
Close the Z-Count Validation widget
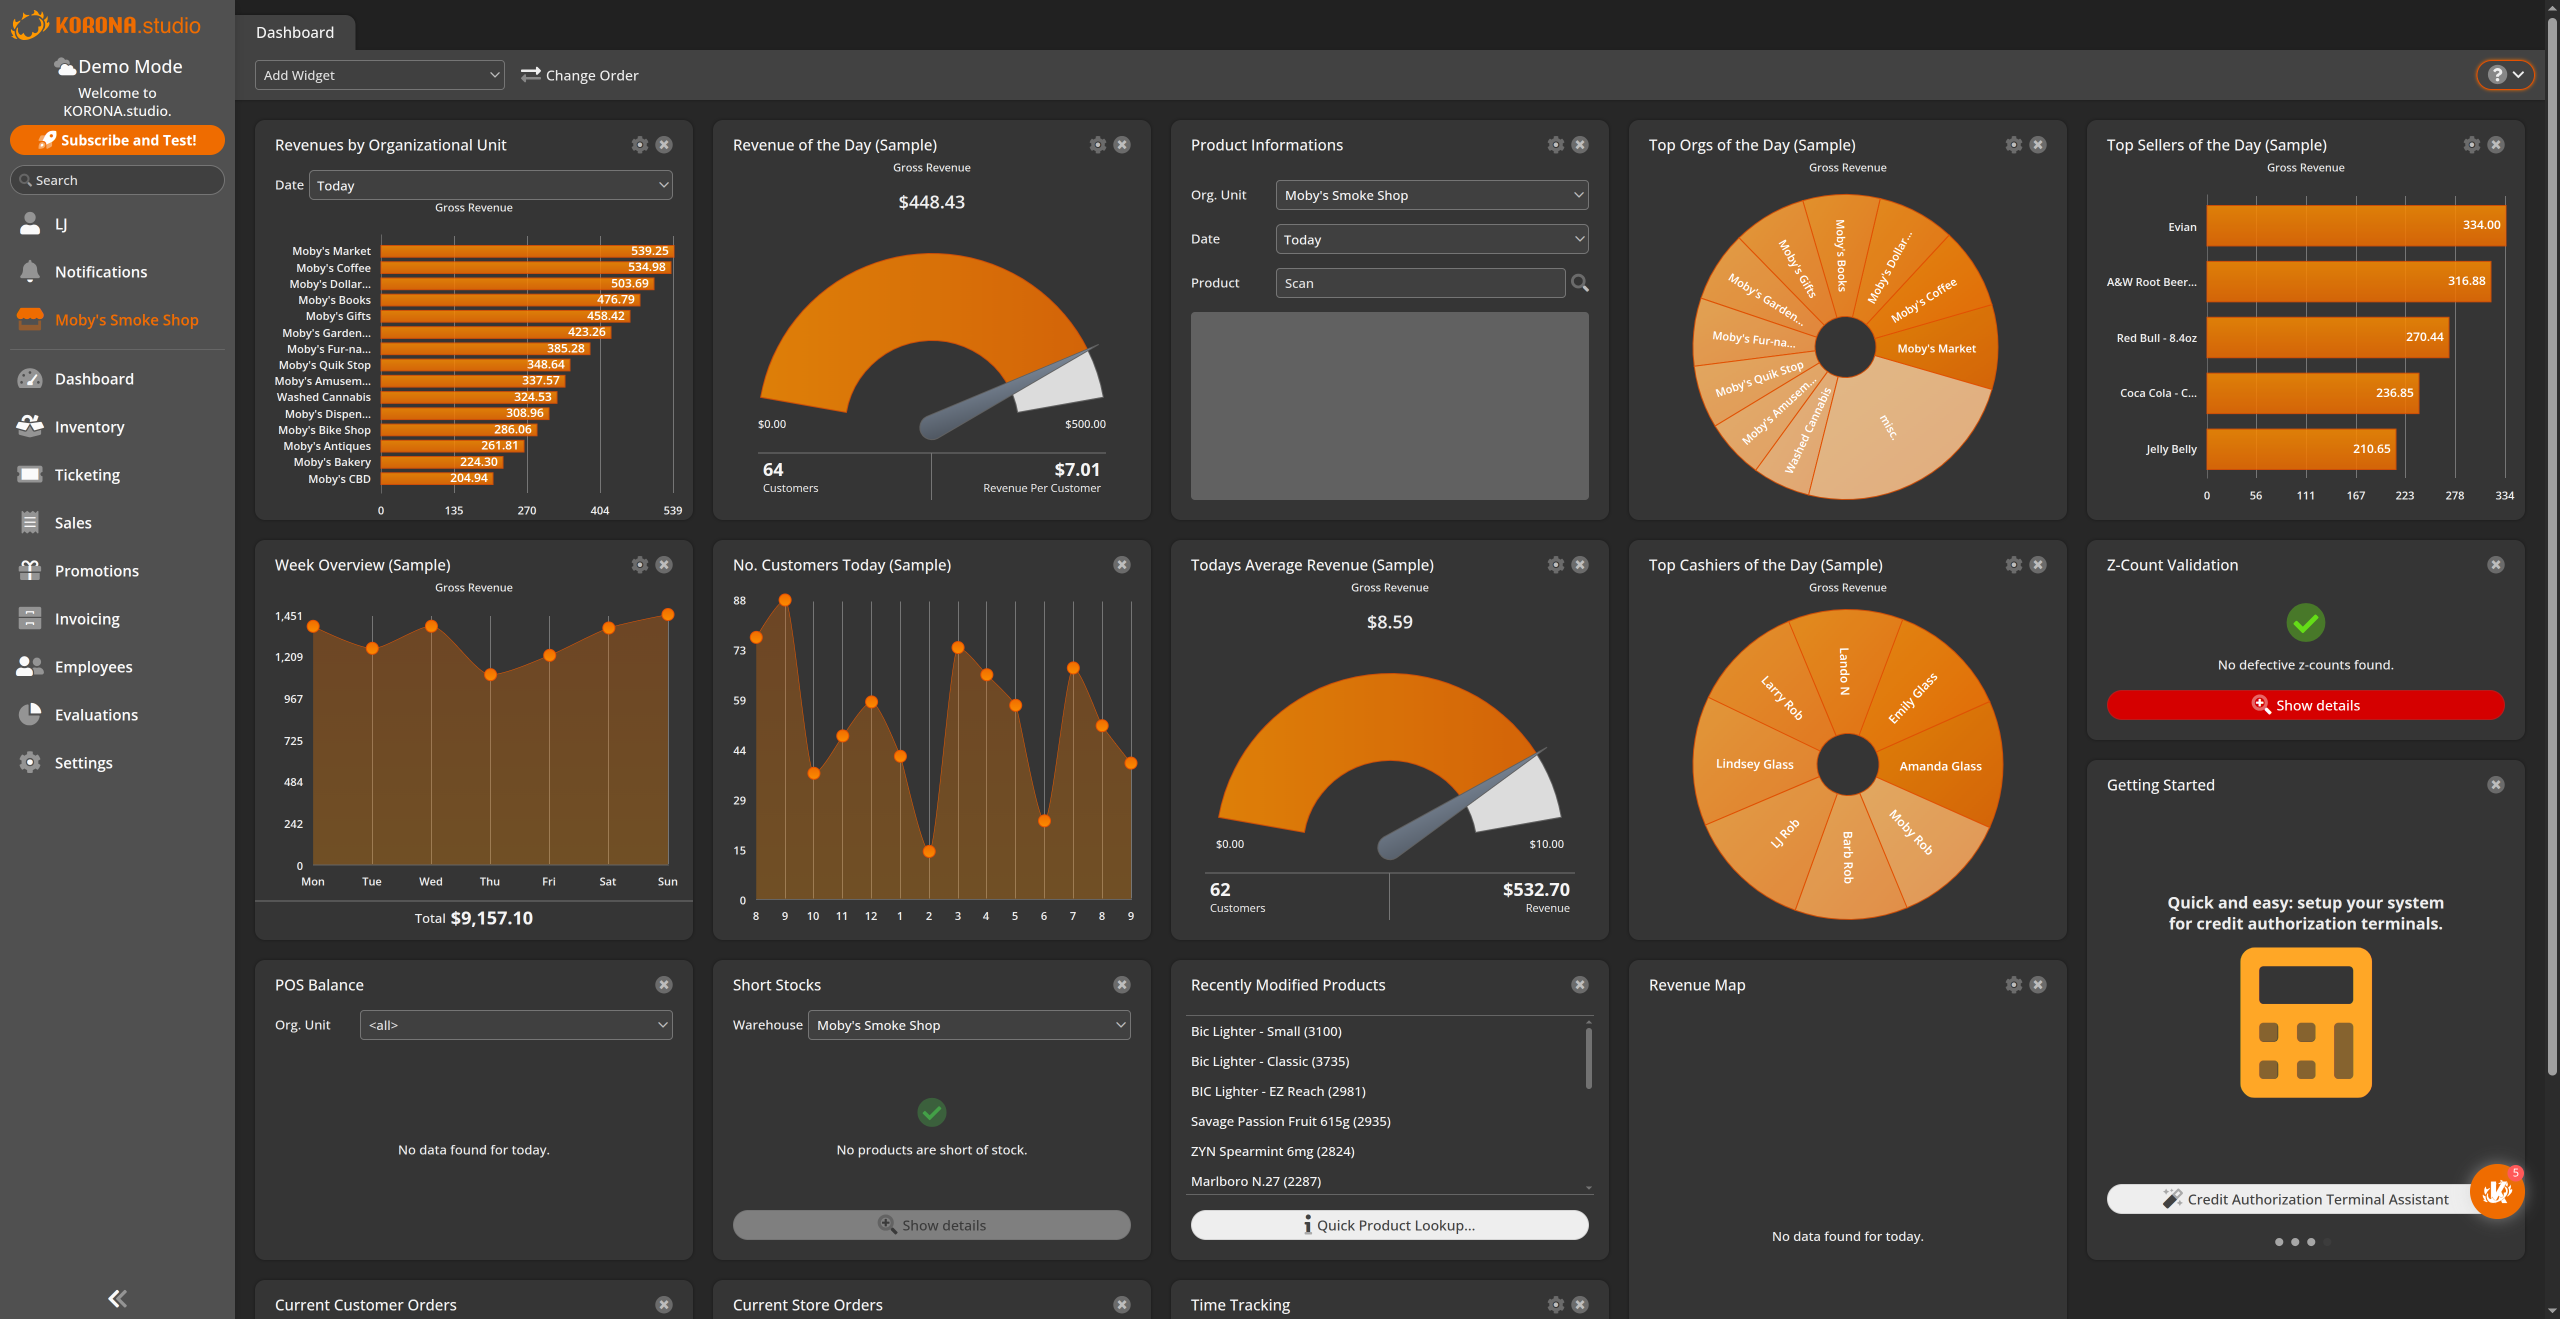click(x=2496, y=565)
